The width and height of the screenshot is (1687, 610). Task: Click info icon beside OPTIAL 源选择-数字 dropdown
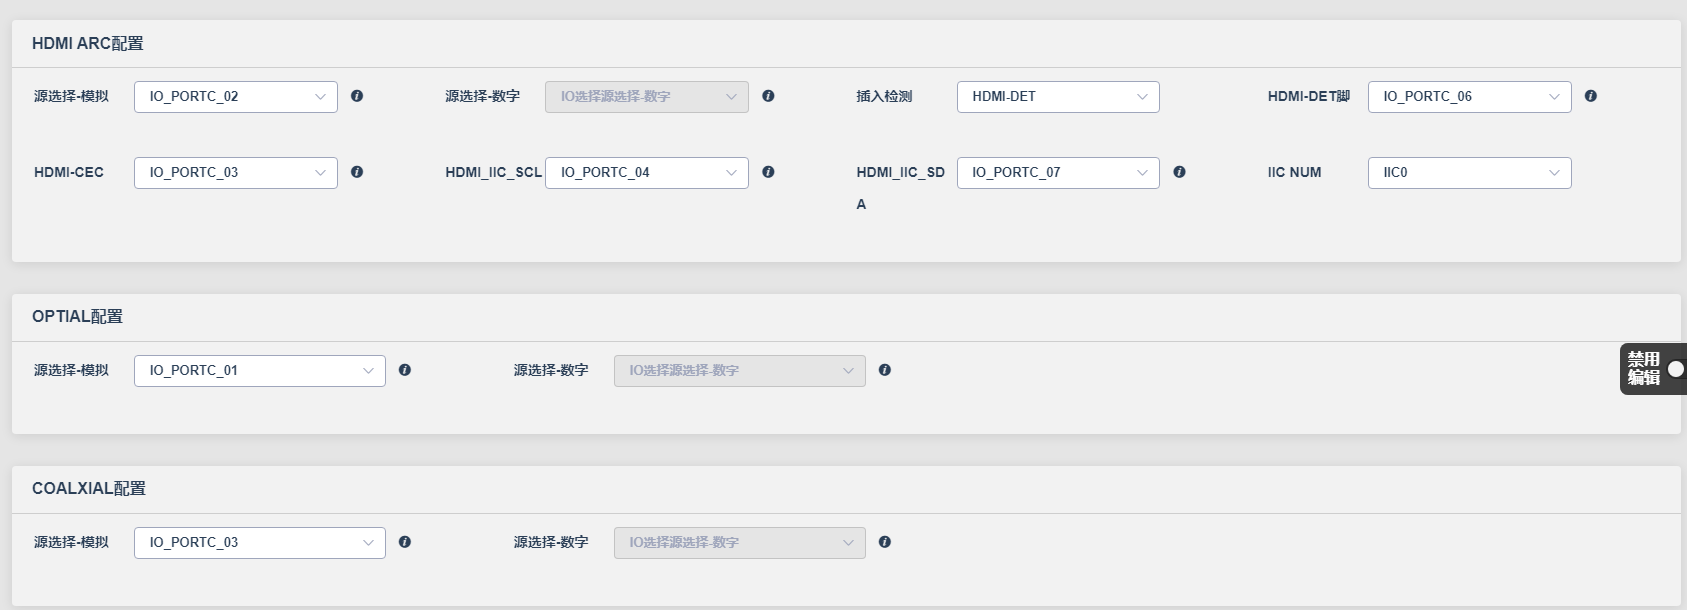point(885,370)
